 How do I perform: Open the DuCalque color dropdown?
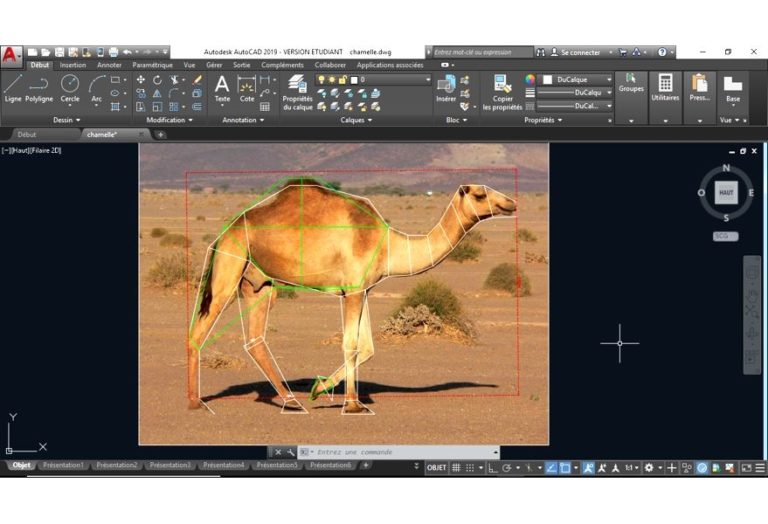(576, 79)
